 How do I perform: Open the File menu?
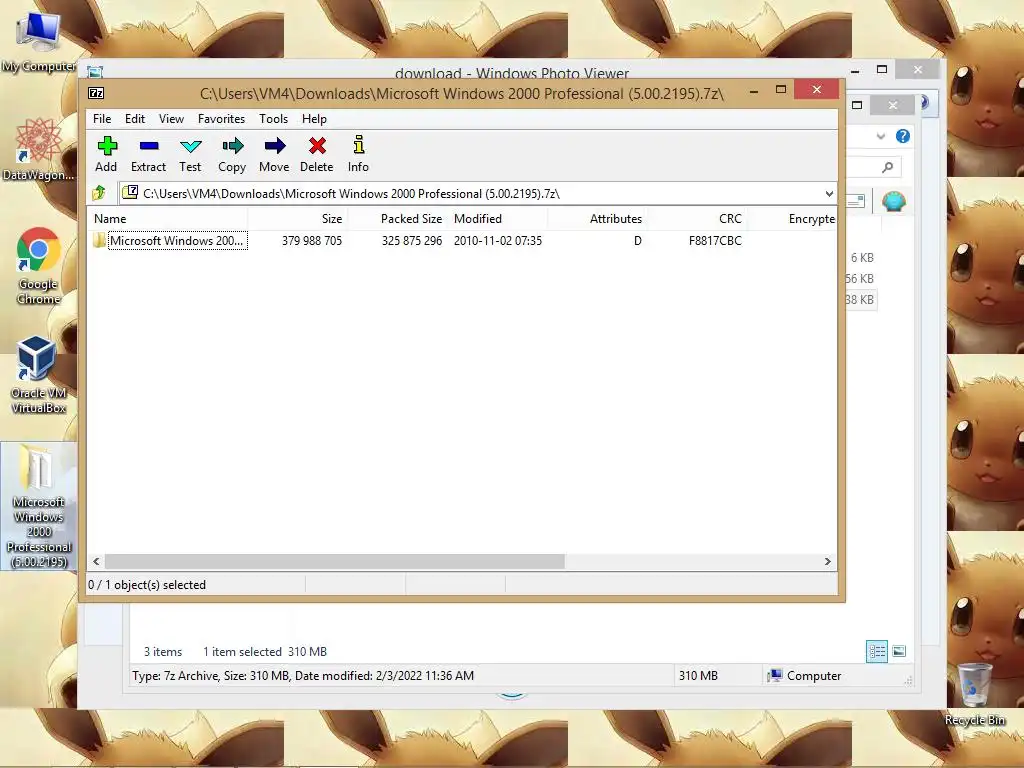(102, 119)
